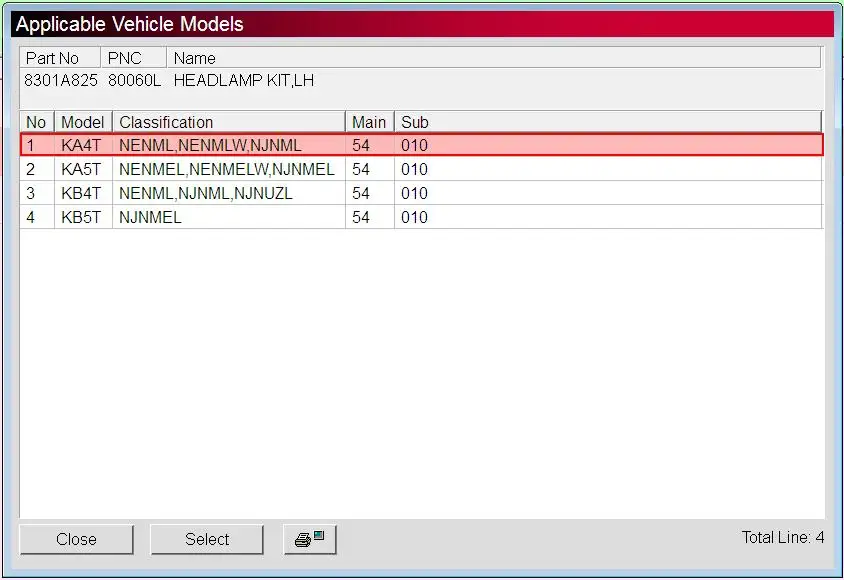Sort by the Model column header

(83, 122)
